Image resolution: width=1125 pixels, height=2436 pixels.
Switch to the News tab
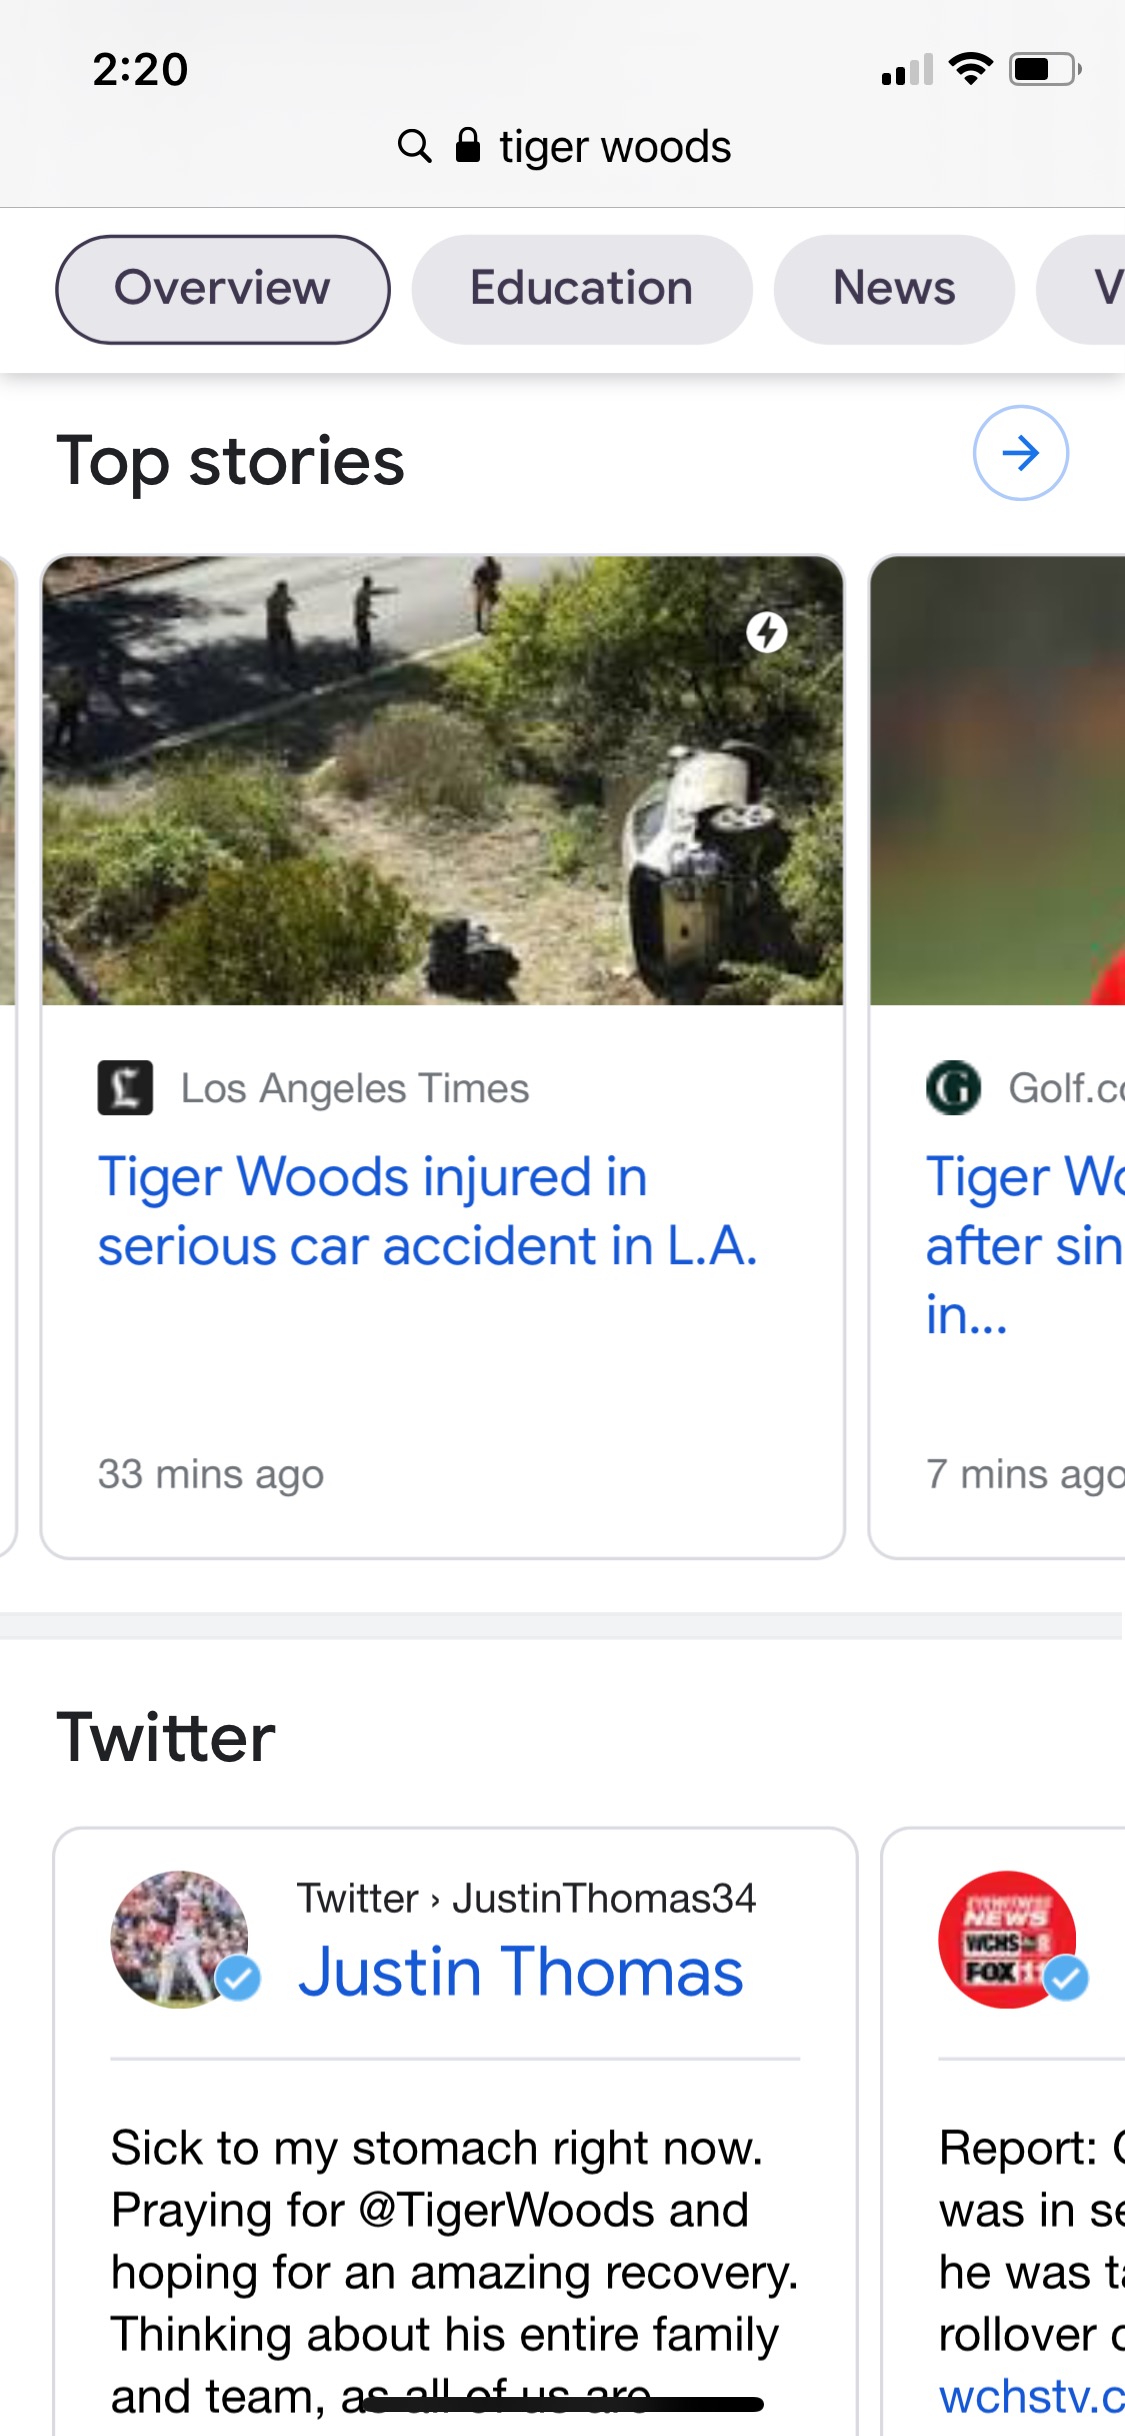894,289
